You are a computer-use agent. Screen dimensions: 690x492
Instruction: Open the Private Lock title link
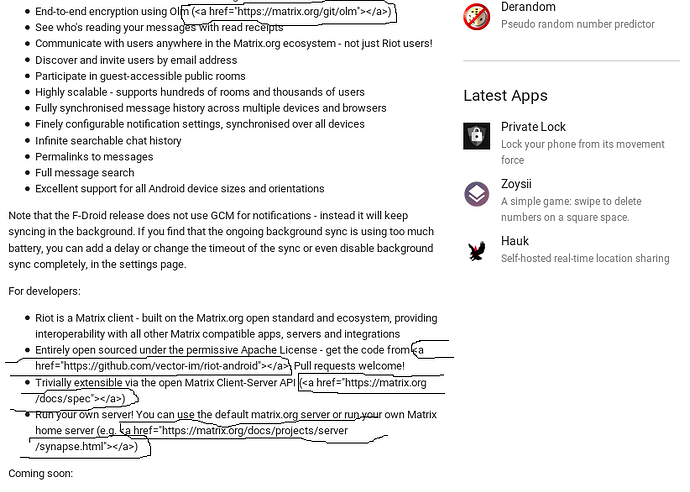pyautogui.click(x=533, y=127)
